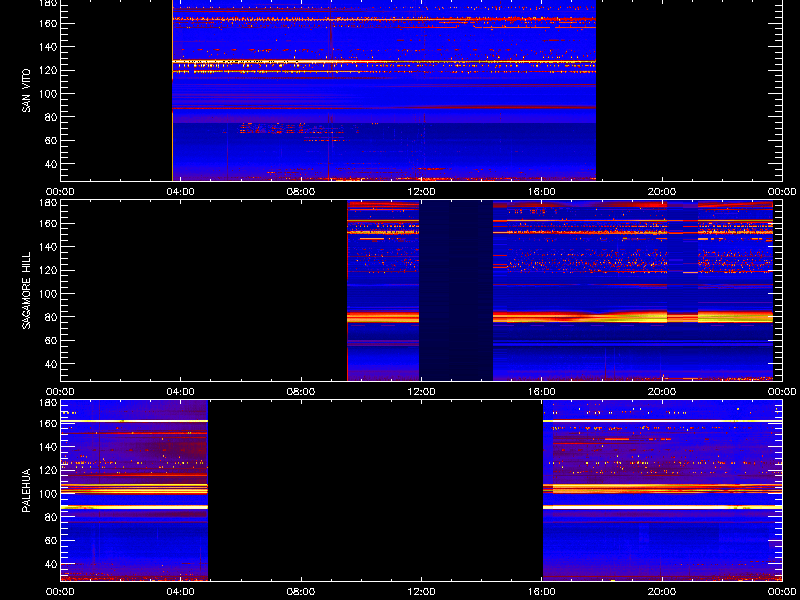Click 12:00 on the Palehua time axis

(x=421, y=592)
